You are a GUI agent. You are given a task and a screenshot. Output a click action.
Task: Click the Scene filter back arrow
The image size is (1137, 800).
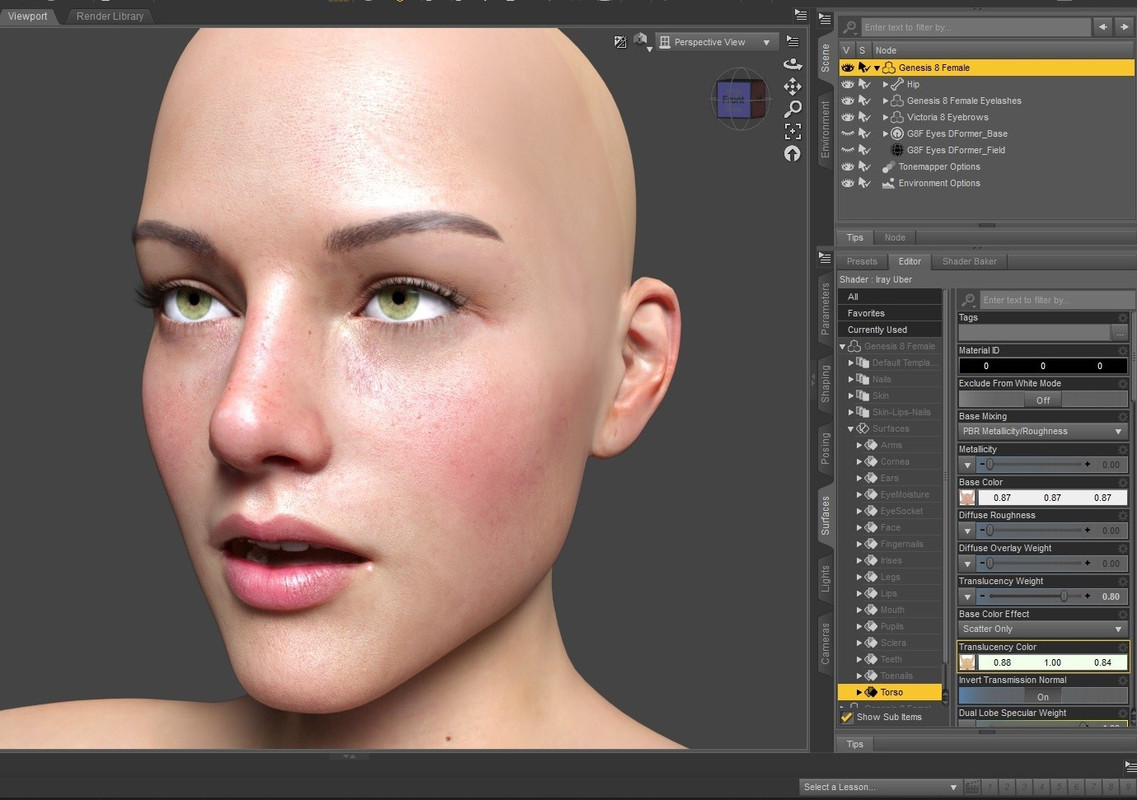pyautogui.click(x=1103, y=27)
